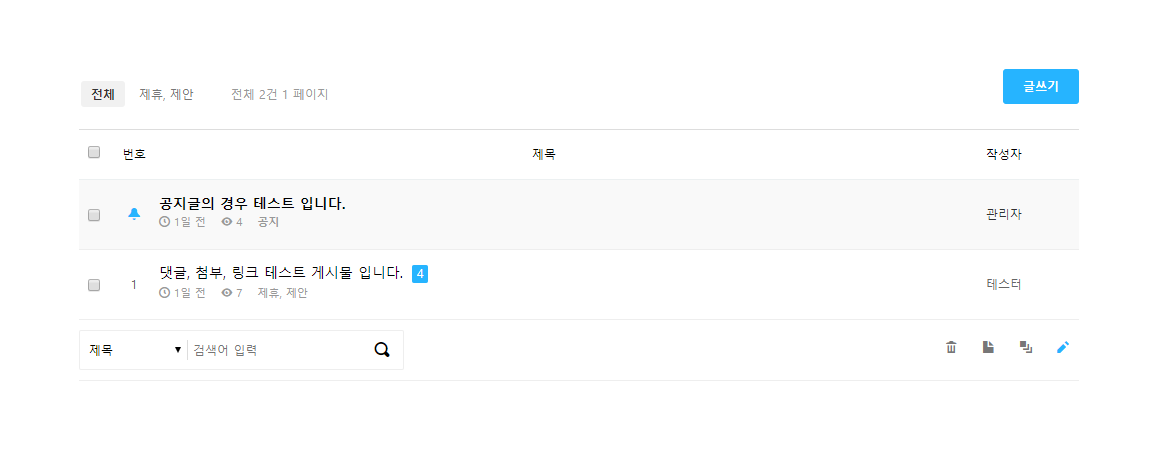Click the single document page icon
1160x456 pixels.
click(988, 347)
